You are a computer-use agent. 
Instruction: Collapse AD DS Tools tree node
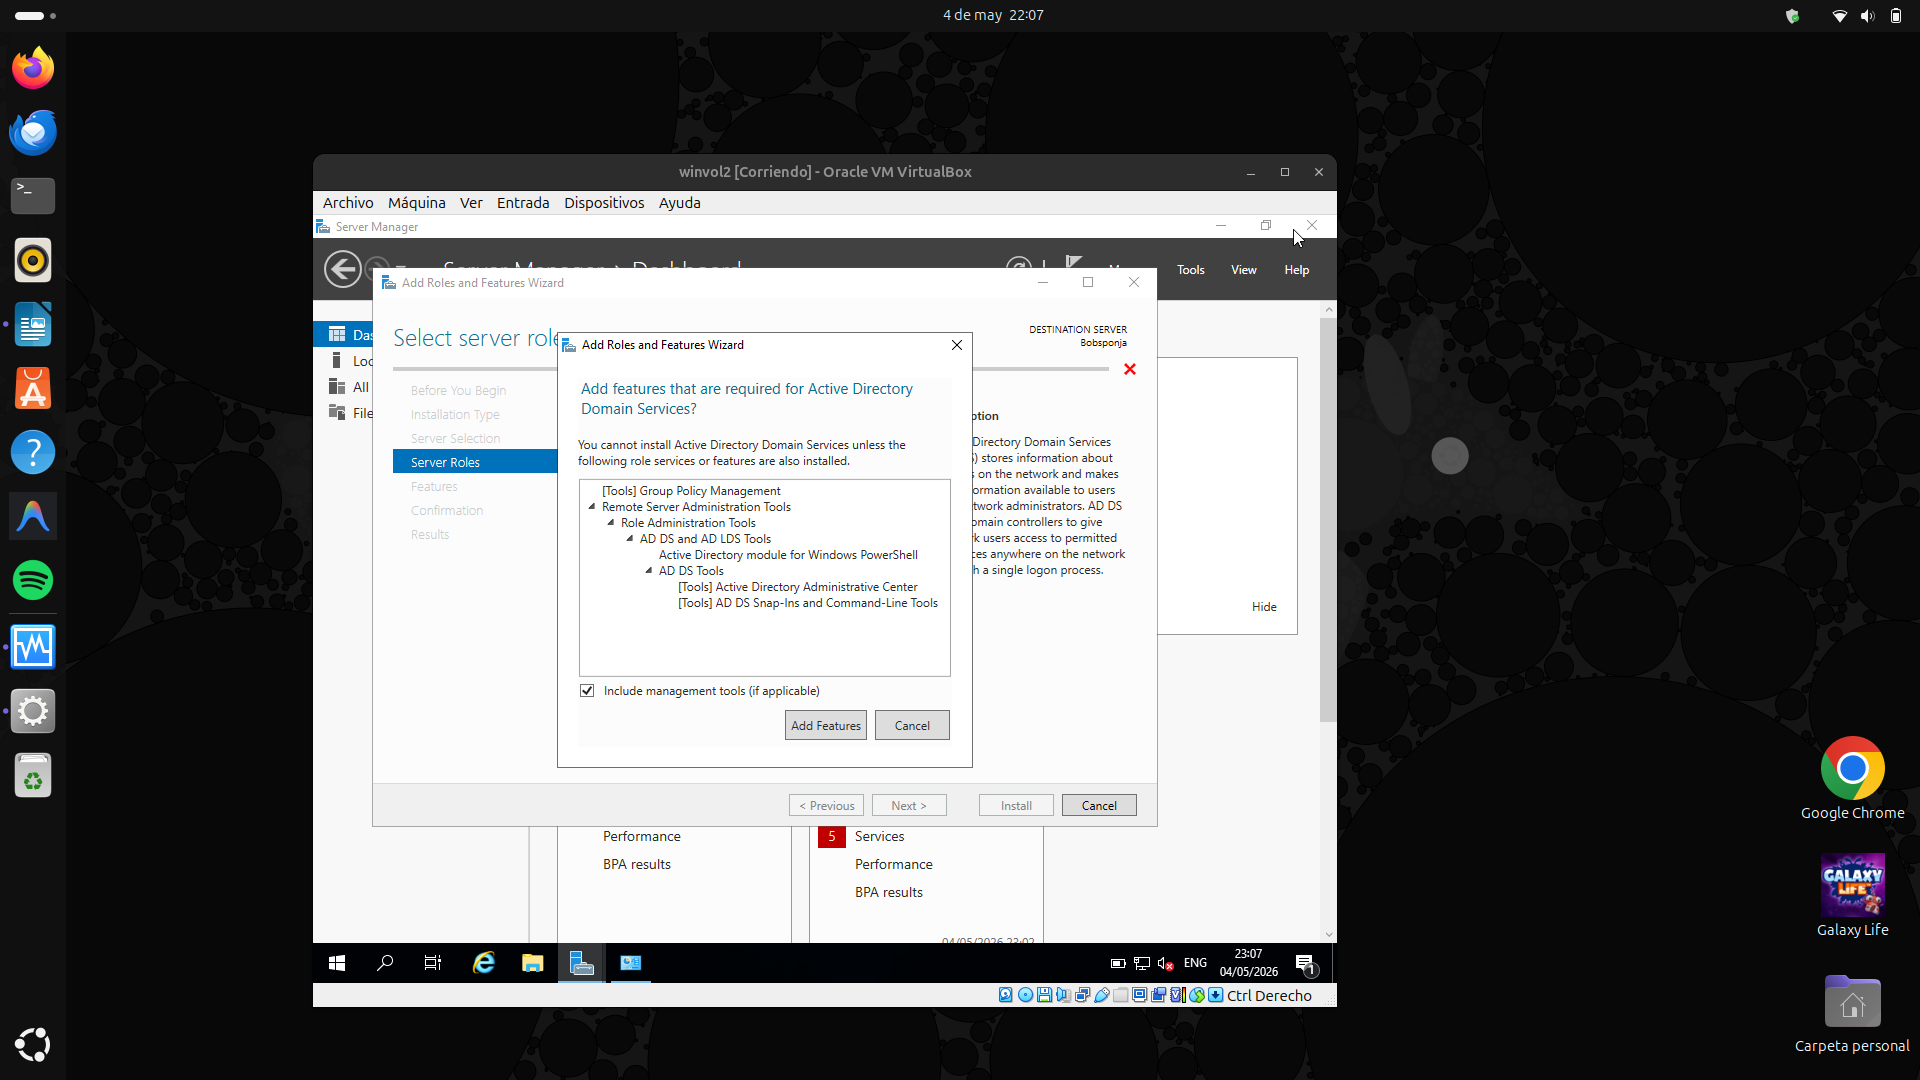649,571
